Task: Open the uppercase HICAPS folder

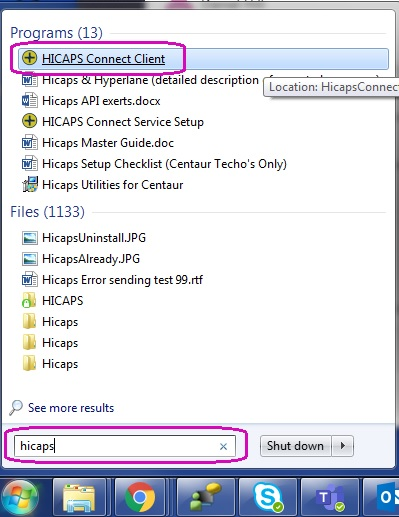Action: tap(63, 301)
